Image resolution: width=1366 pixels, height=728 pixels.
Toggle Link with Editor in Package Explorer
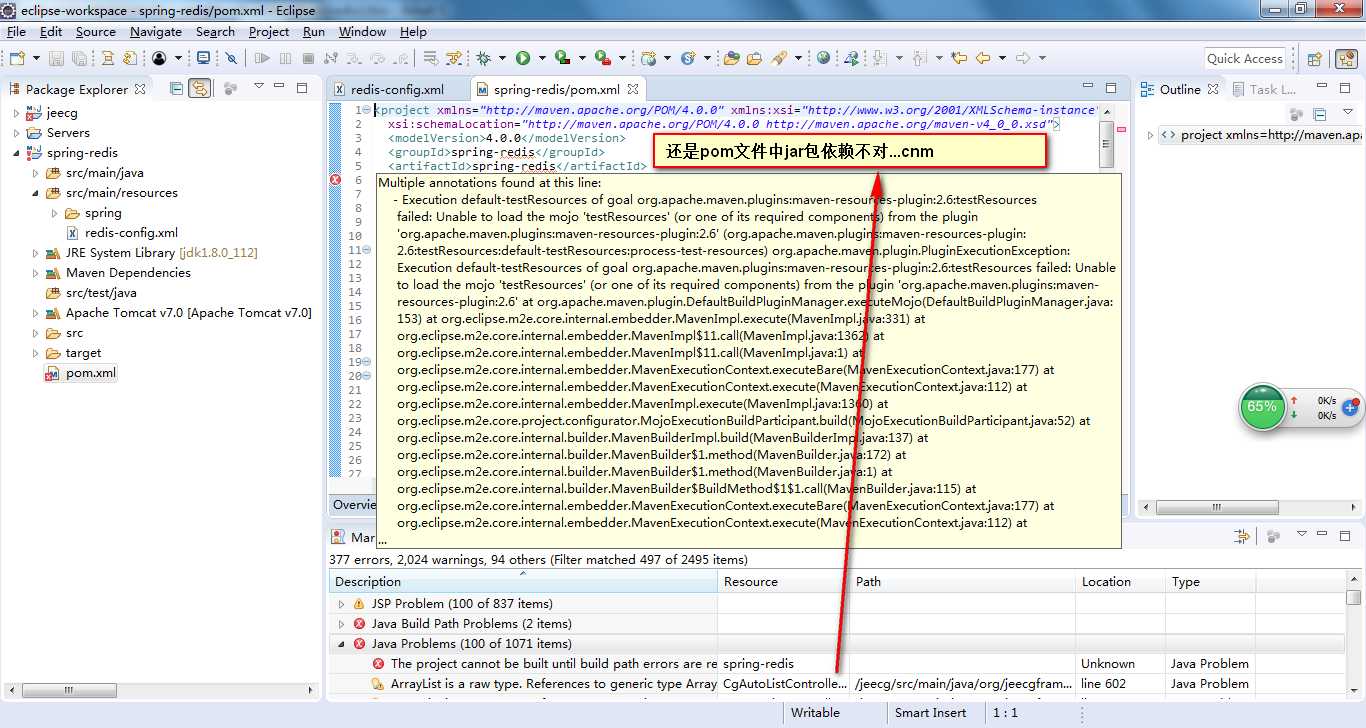point(200,88)
